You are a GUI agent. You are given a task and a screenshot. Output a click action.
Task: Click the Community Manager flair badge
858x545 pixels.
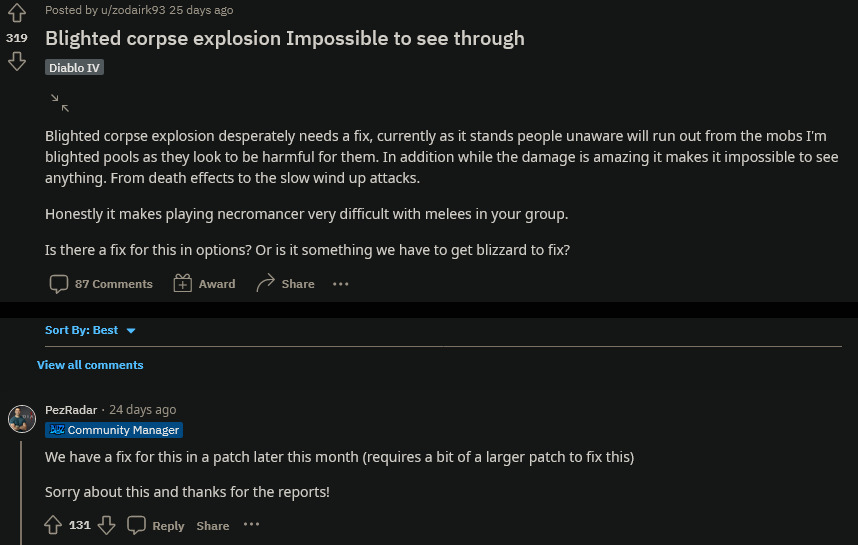(114, 430)
